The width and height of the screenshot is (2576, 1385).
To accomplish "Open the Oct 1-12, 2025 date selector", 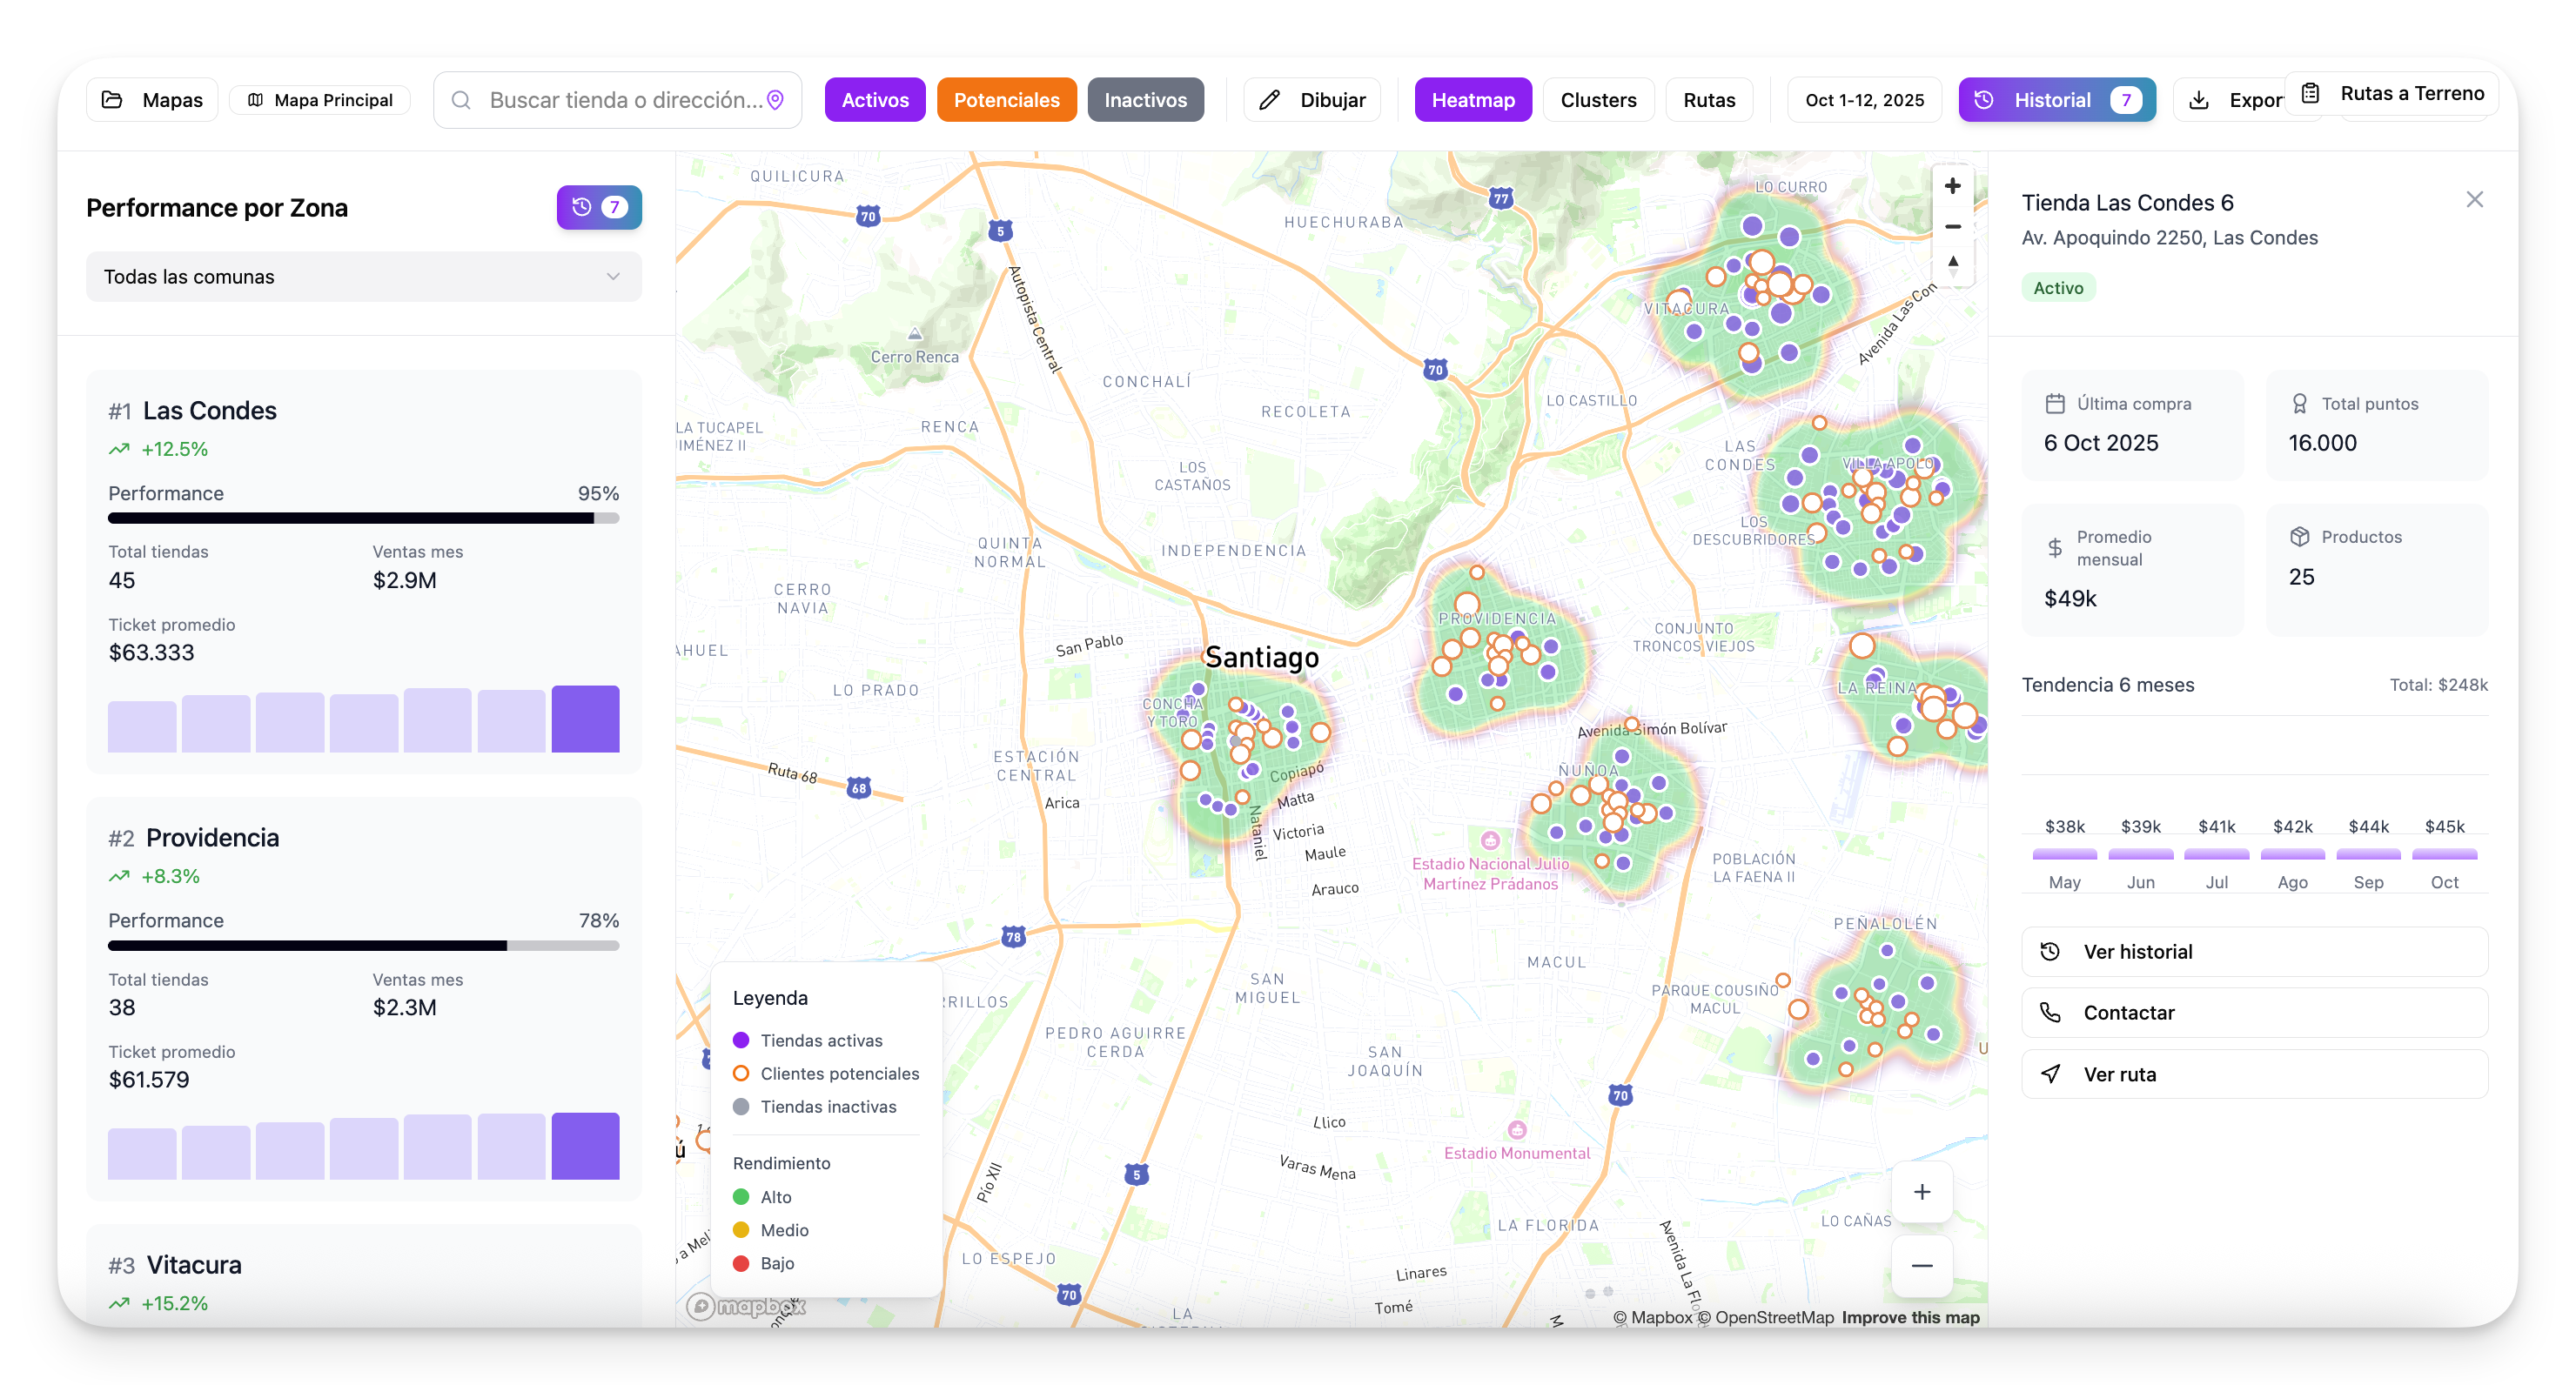I will coord(1864,99).
